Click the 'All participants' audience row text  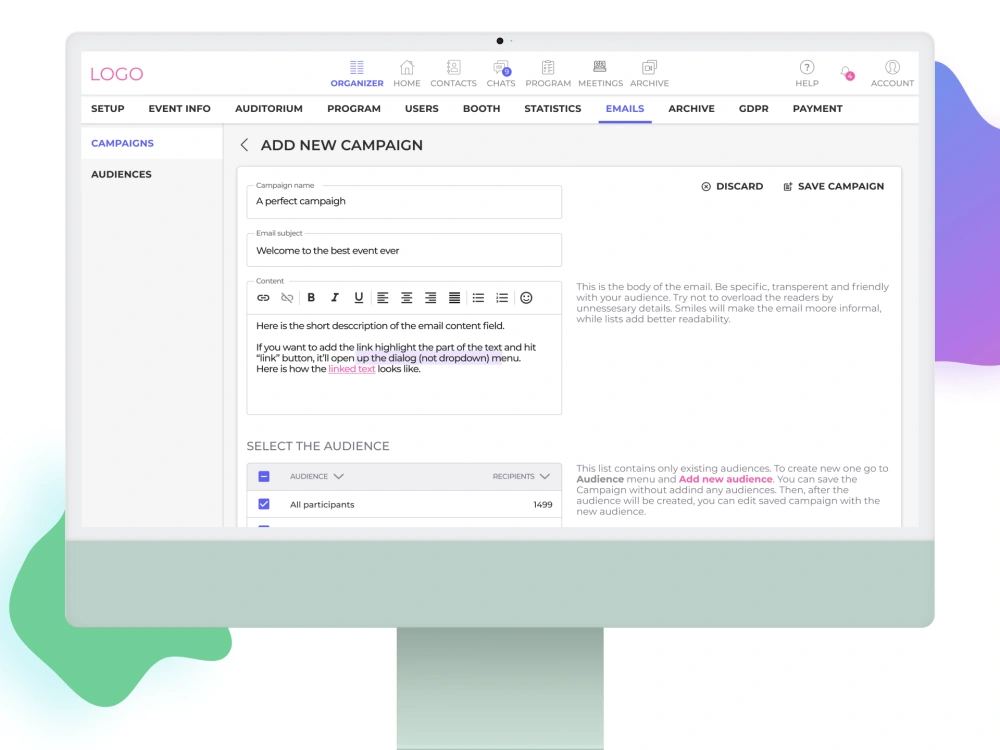(x=322, y=504)
